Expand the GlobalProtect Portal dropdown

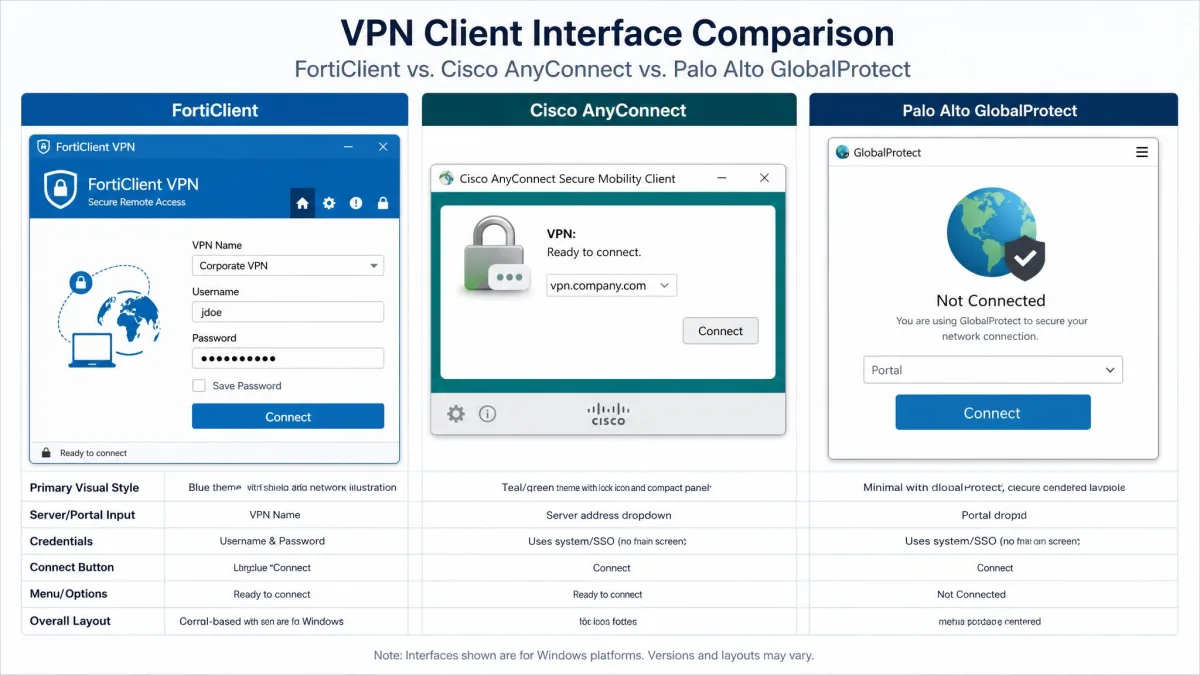(x=993, y=370)
